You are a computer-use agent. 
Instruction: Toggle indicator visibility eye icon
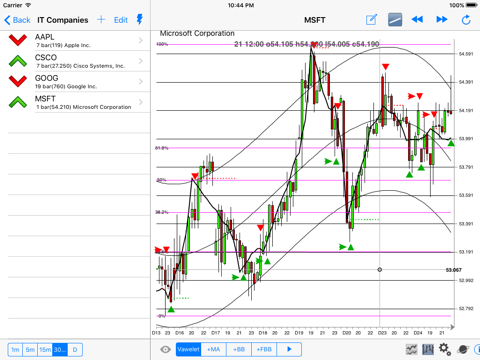pos(165,349)
